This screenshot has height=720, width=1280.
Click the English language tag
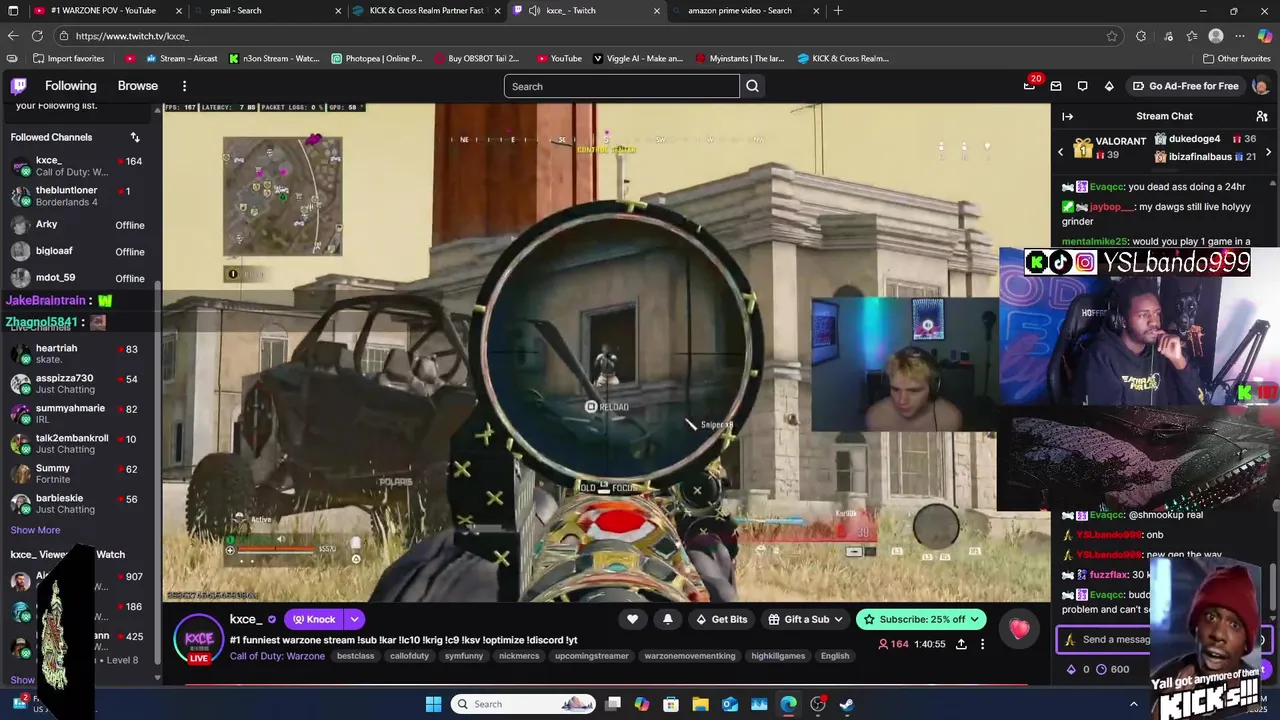(x=834, y=656)
